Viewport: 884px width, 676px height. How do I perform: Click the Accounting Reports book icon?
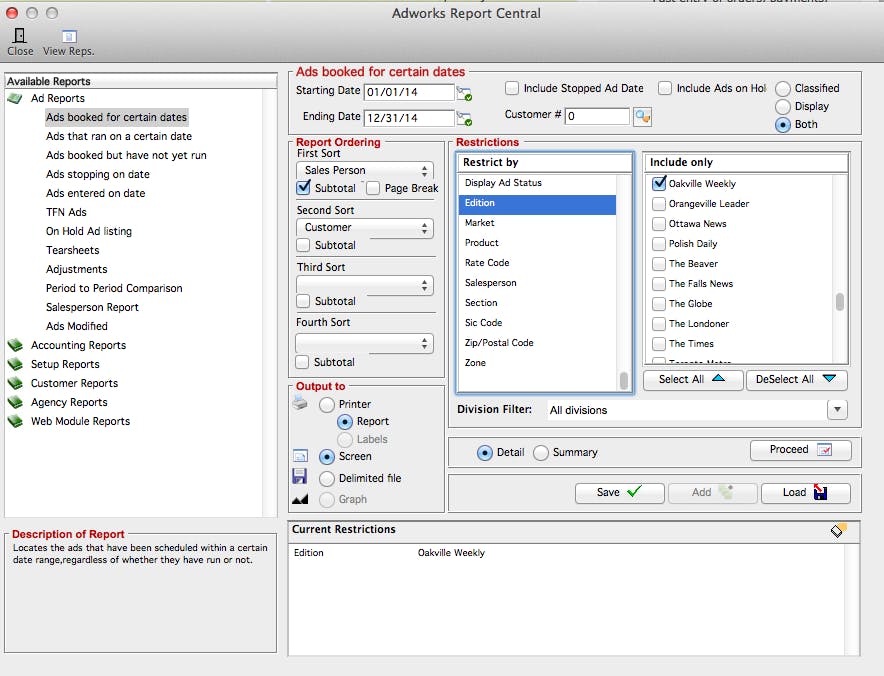point(15,346)
